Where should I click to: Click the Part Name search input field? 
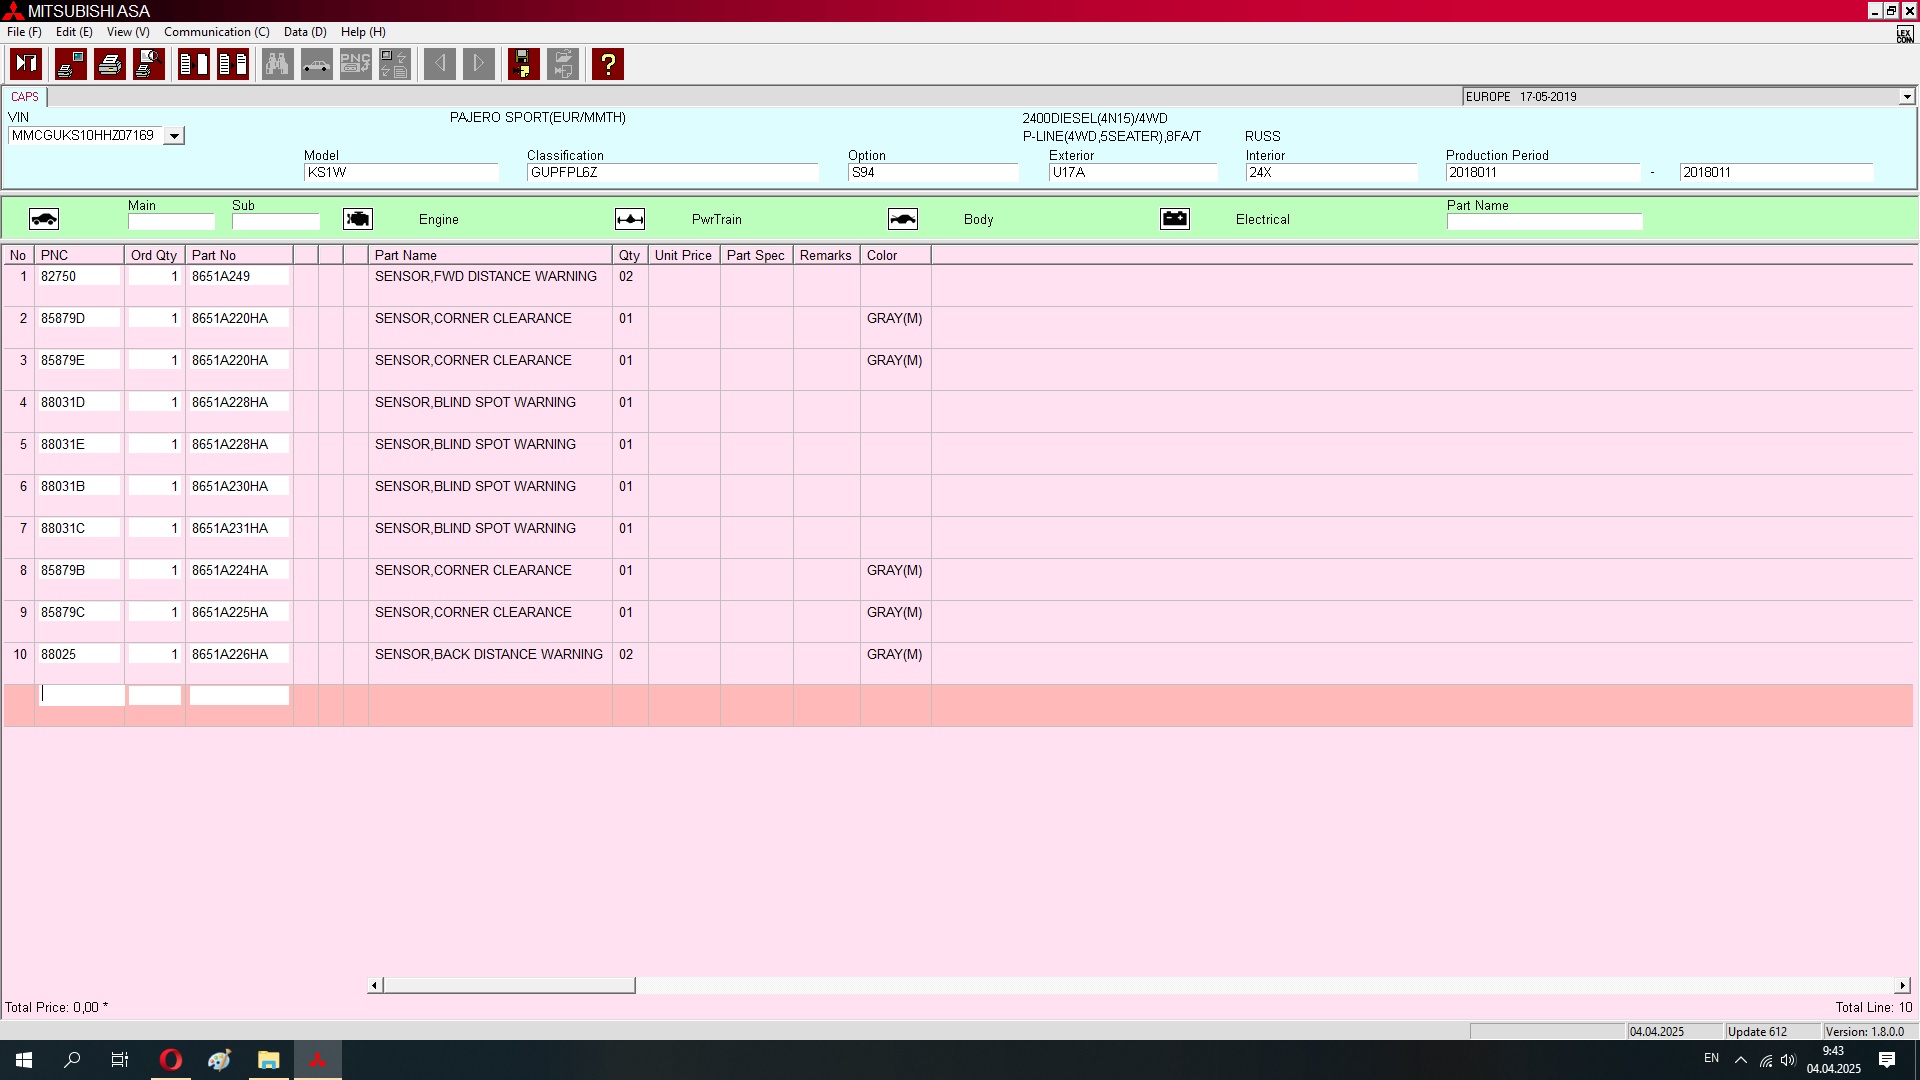(x=1544, y=222)
